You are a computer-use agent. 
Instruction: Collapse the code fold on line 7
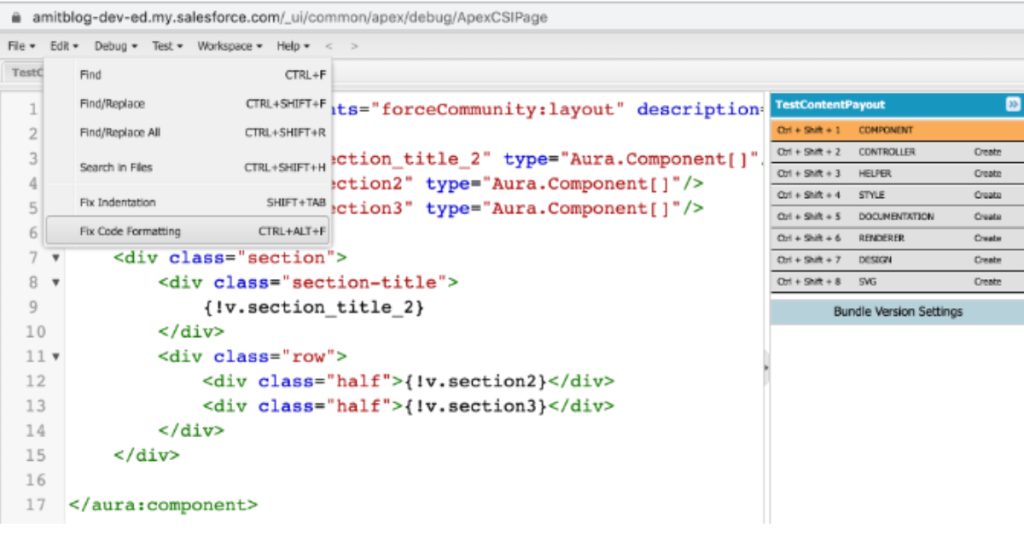(55, 258)
